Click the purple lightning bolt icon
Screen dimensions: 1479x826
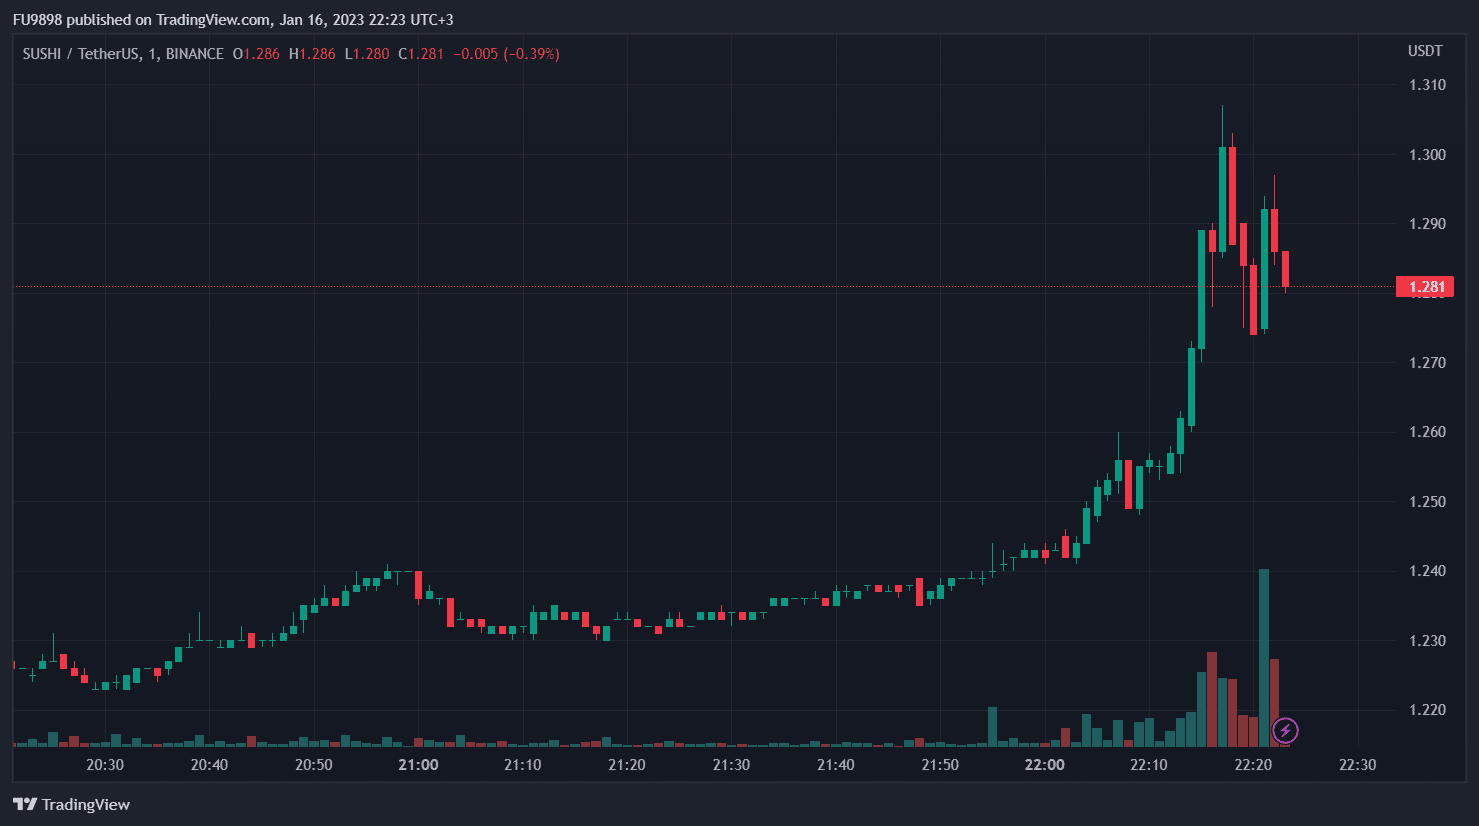1285,731
